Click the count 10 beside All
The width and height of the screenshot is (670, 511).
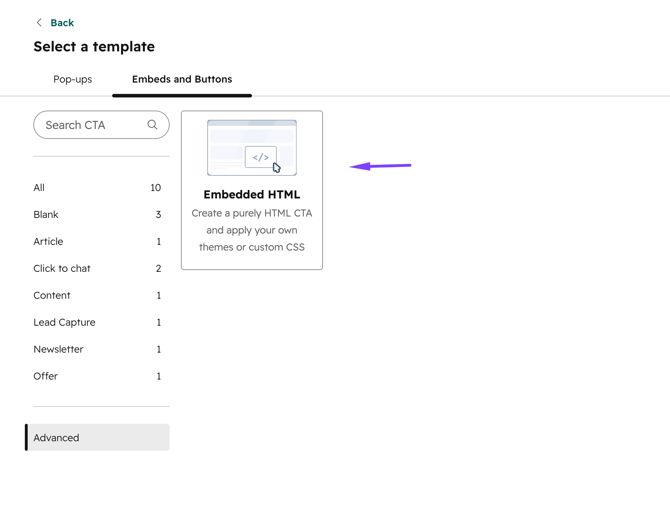pyautogui.click(x=156, y=188)
